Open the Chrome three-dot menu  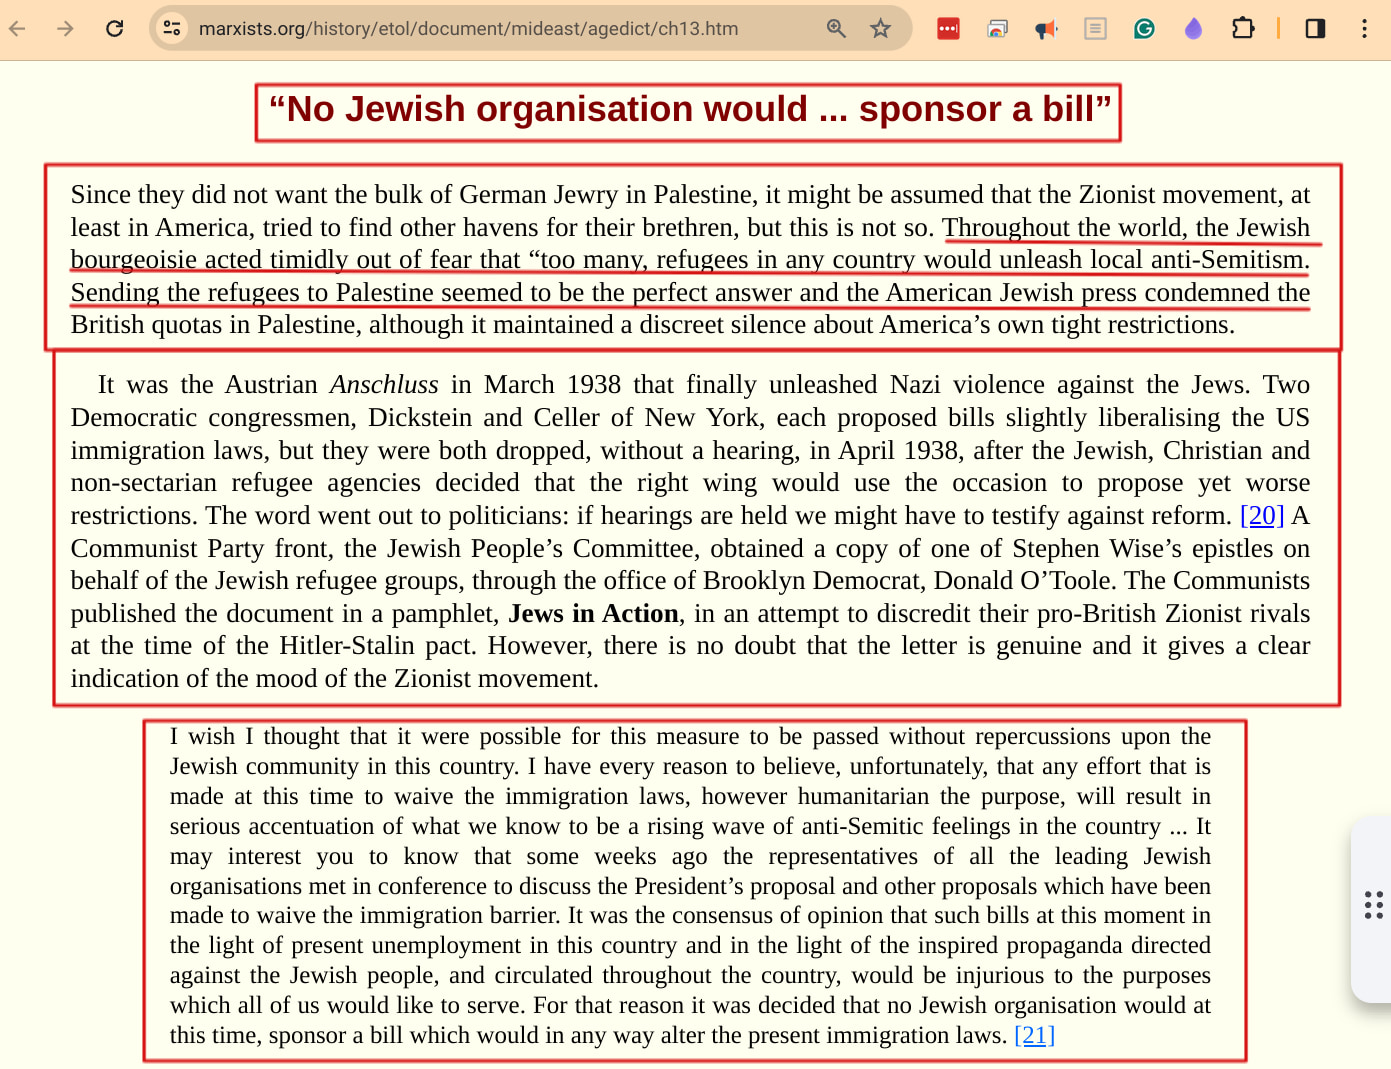[1364, 28]
